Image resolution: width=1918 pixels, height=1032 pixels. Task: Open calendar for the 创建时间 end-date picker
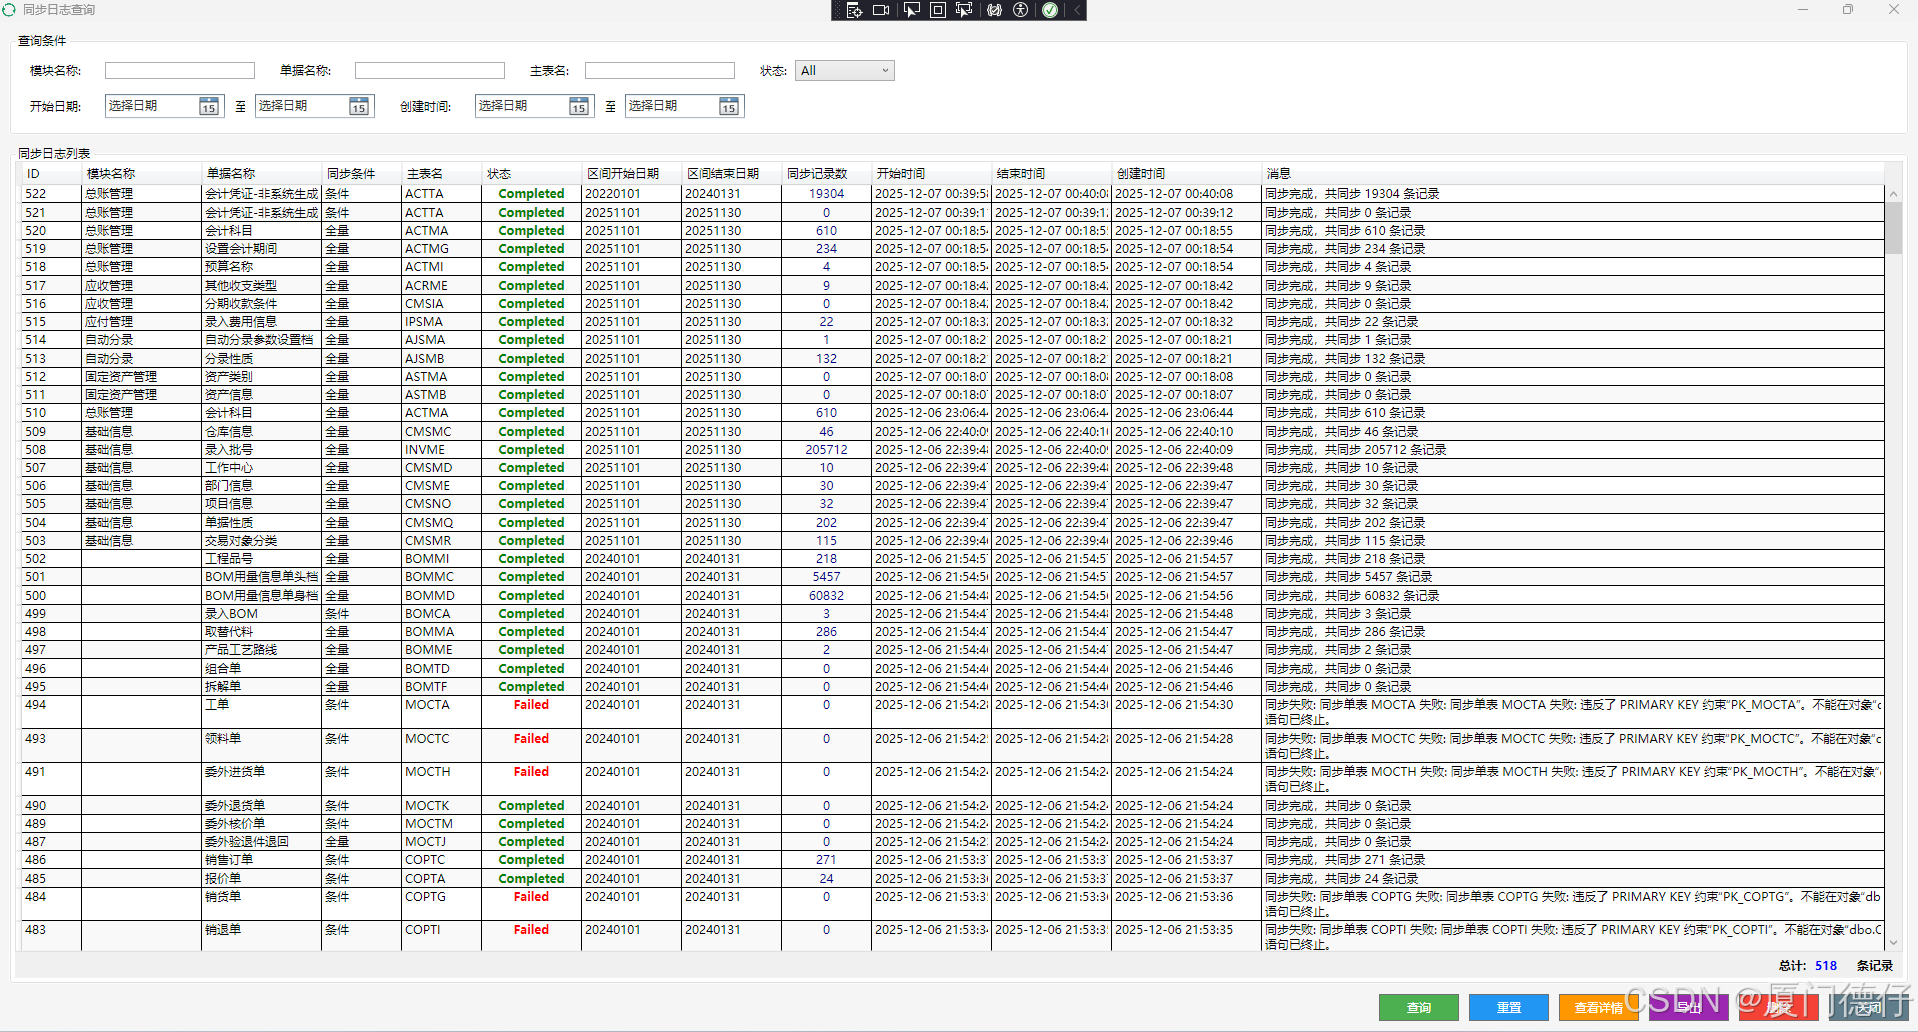[x=728, y=106]
